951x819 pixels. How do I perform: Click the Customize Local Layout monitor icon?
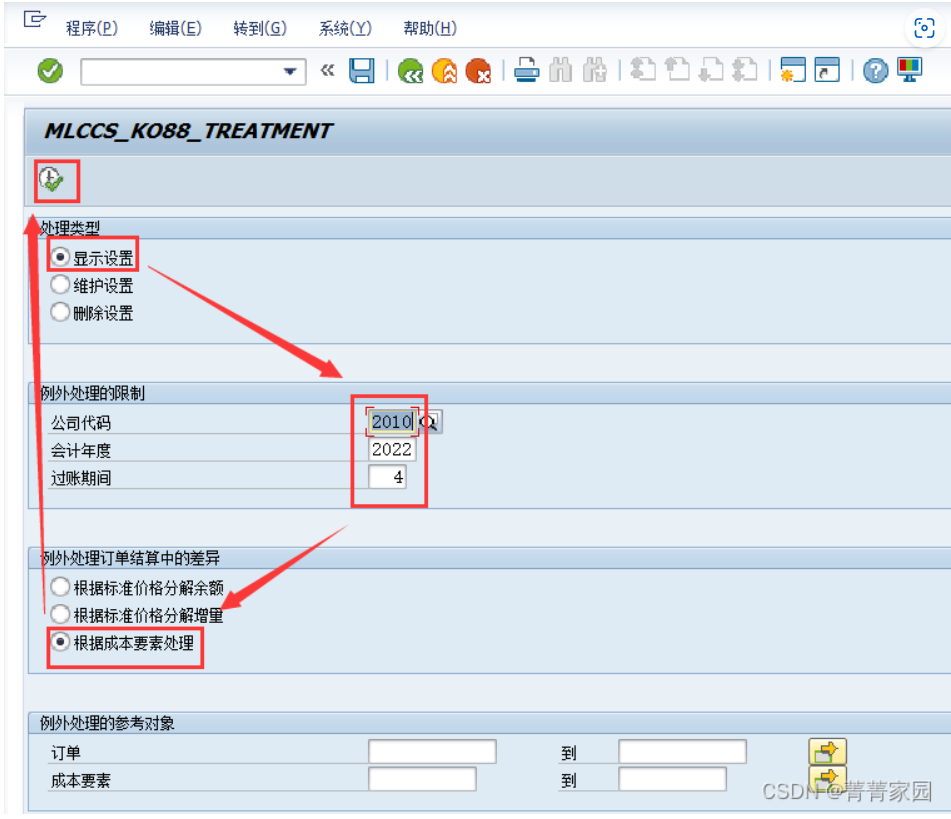tap(910, 70)
